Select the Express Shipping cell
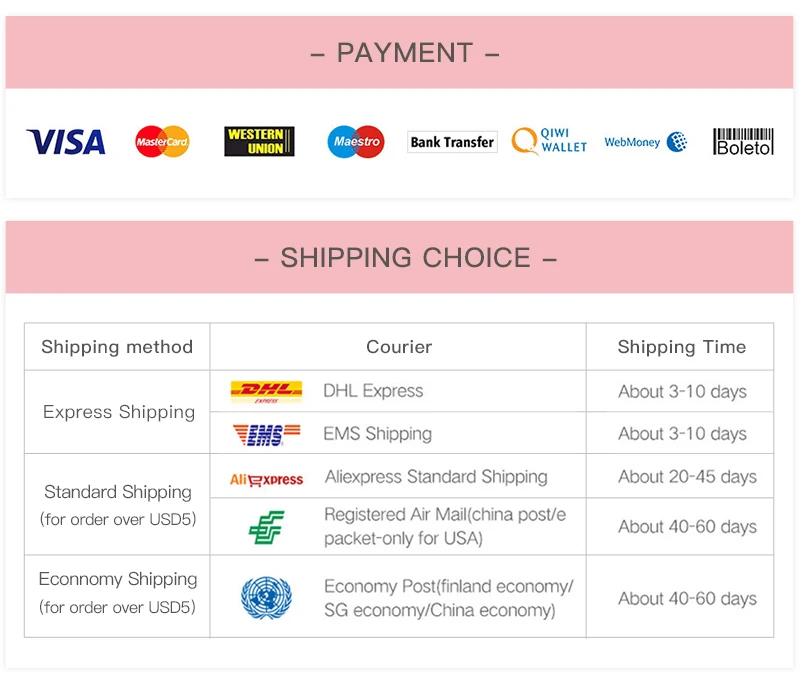This screenshot has width=800, height=674. point(117,412)
